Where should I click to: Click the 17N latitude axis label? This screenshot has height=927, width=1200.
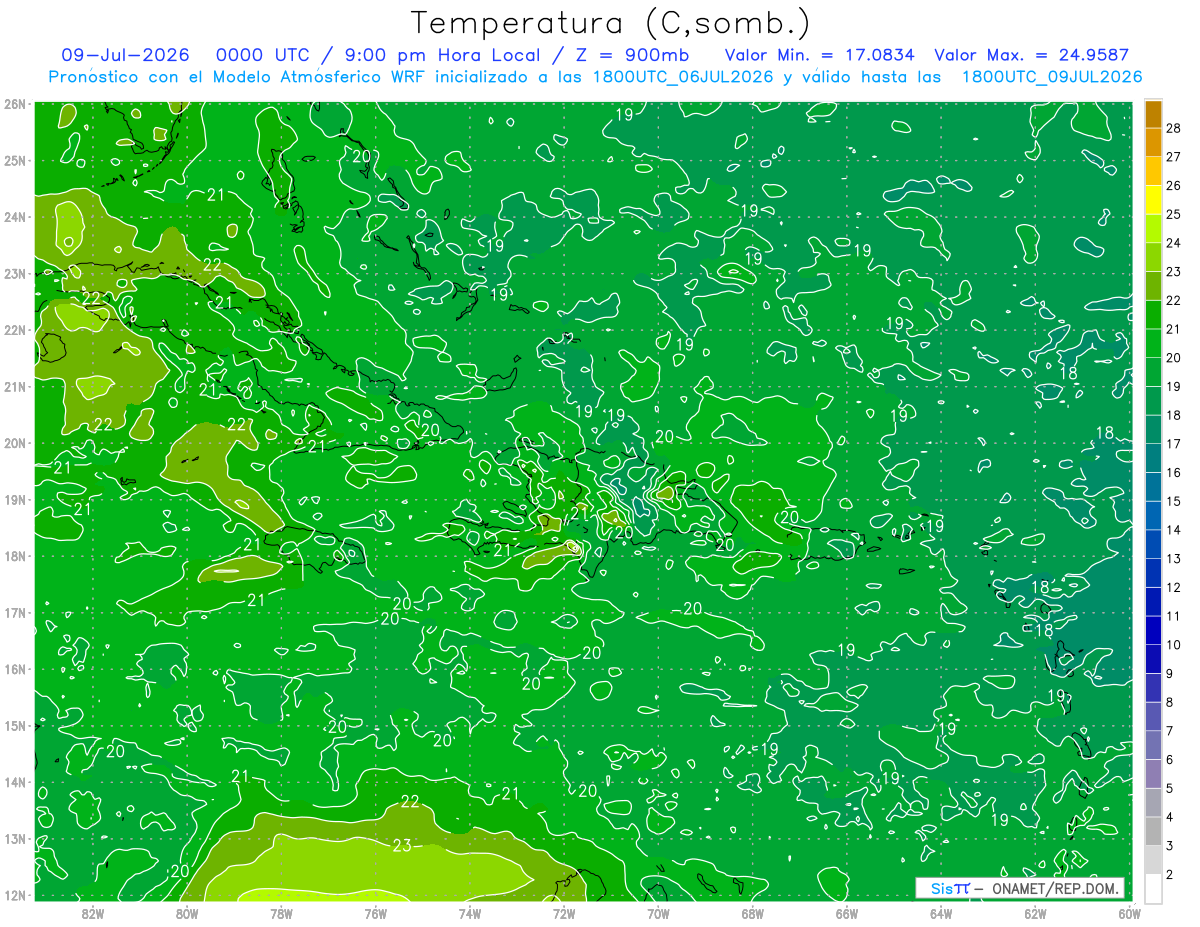pyautogui.click(x=15, y=613)
